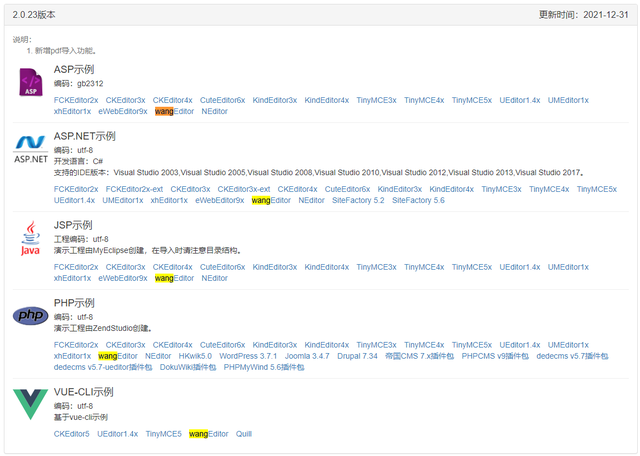Image resolution: width=640 pixels, height=456 pixels.
Task: Open FCKEditor2x-ext link under ASP.NET示例
Action: (x=134, y=189)
